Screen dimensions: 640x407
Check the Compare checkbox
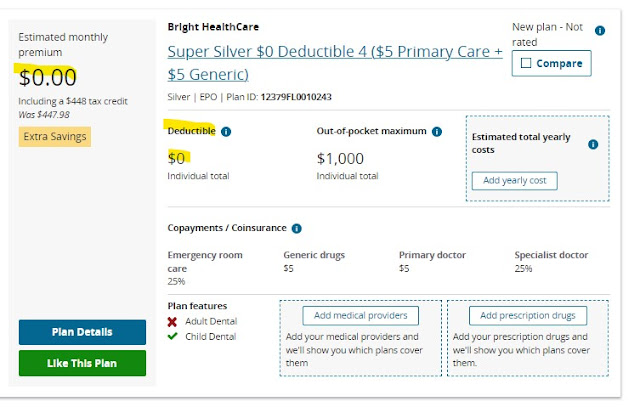(526, 63)
